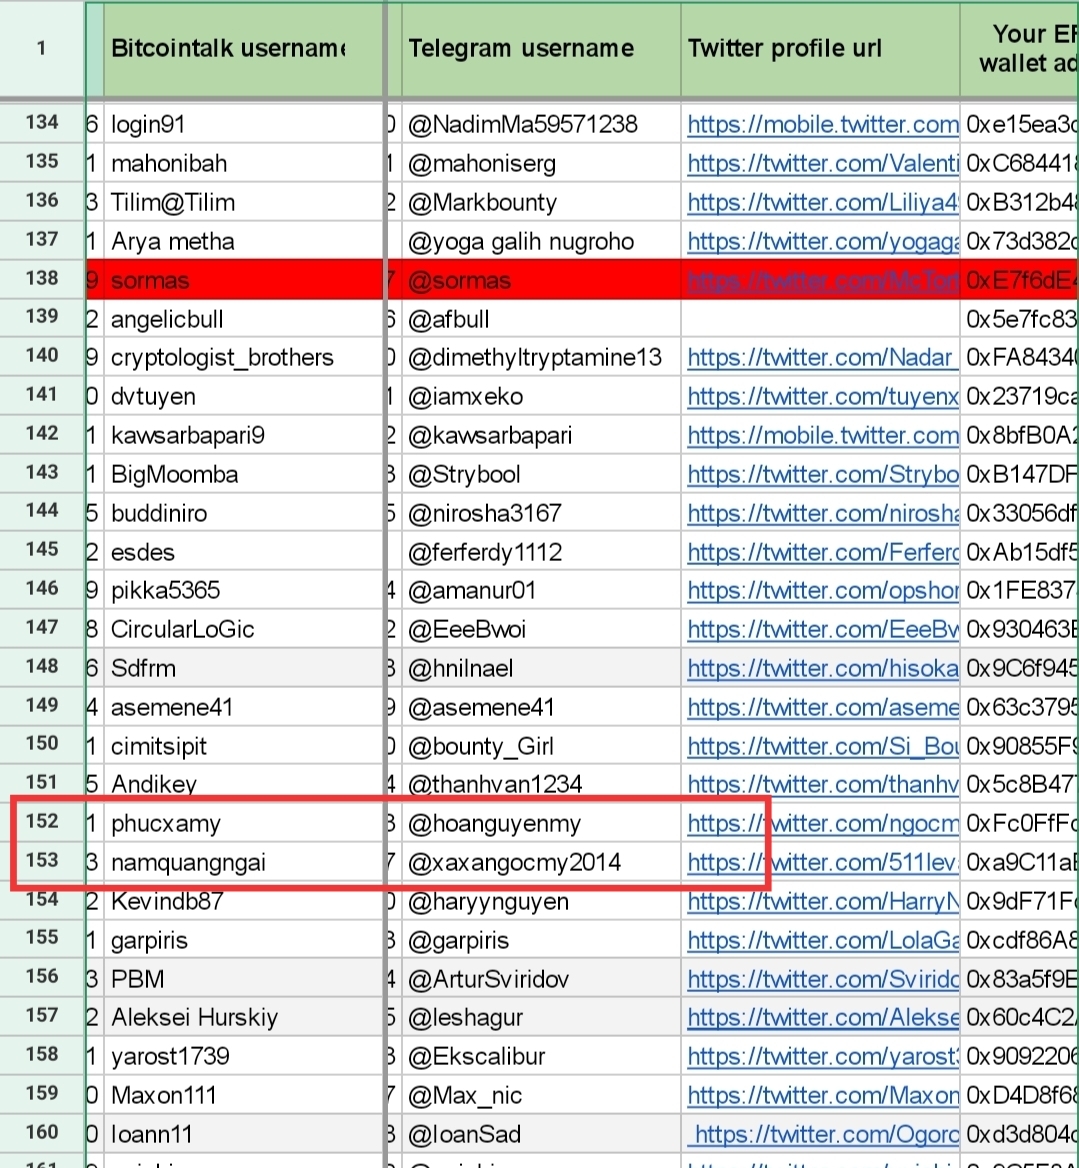Click the mahonibah username cell

(243, 163)
